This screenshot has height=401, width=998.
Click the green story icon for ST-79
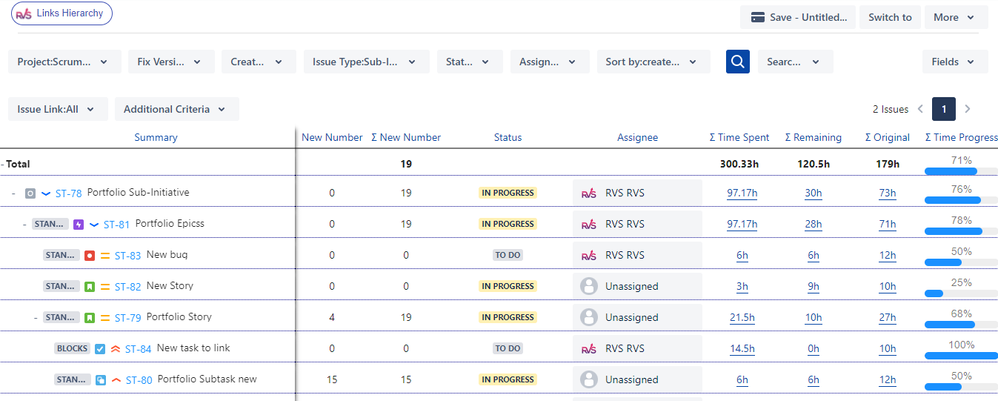click(x=90, y=318)
